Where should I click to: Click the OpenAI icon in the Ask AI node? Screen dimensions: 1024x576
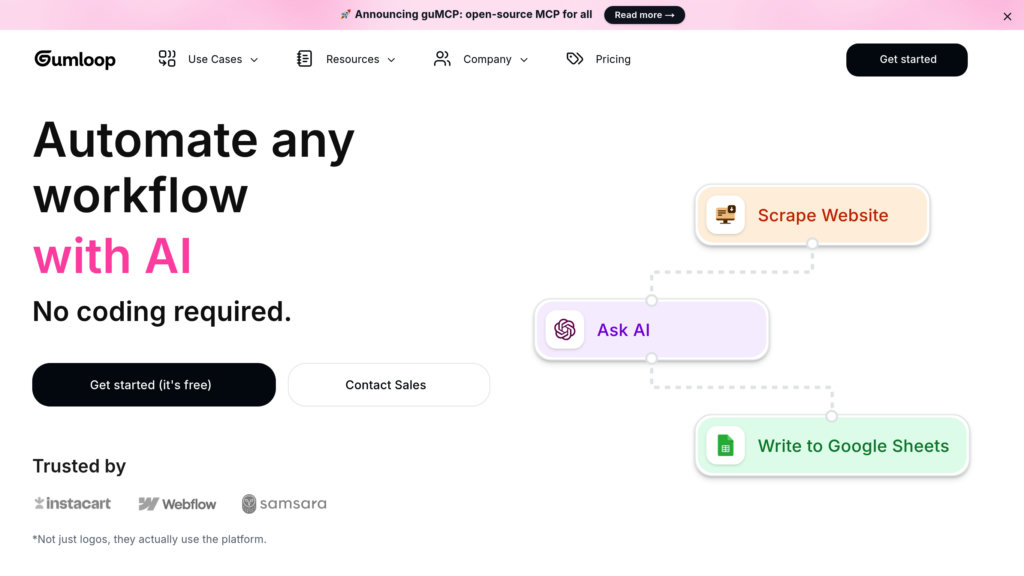pos(564,329)
